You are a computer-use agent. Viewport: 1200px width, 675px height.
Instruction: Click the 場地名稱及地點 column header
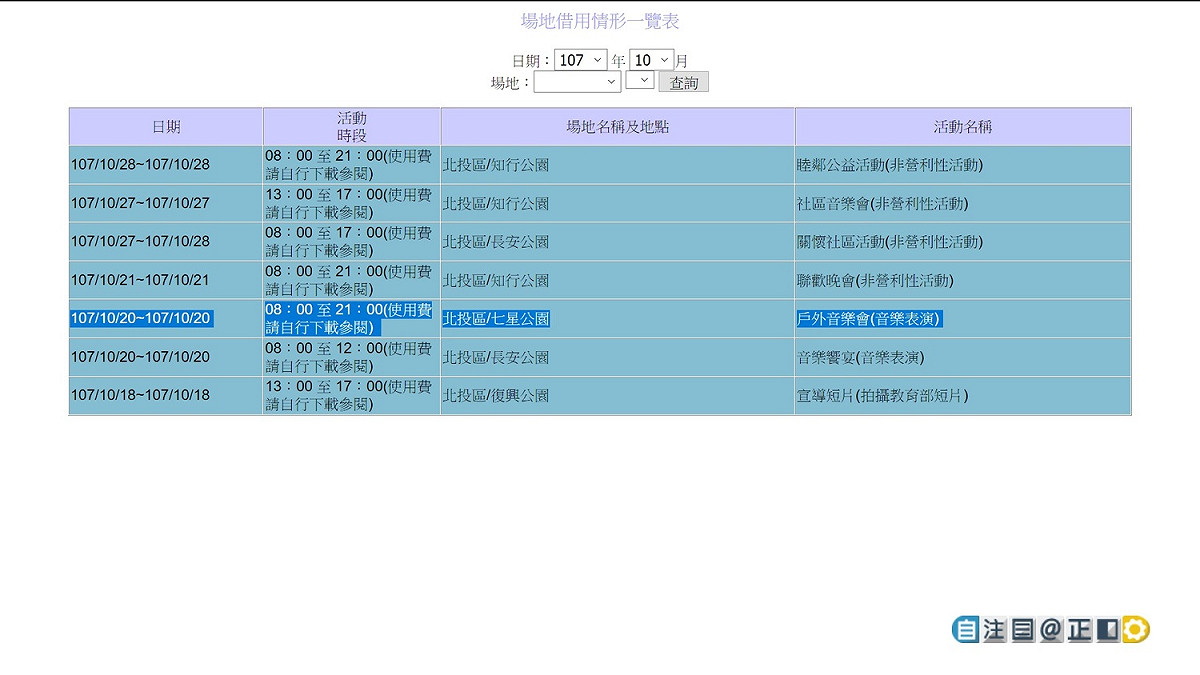618,127
